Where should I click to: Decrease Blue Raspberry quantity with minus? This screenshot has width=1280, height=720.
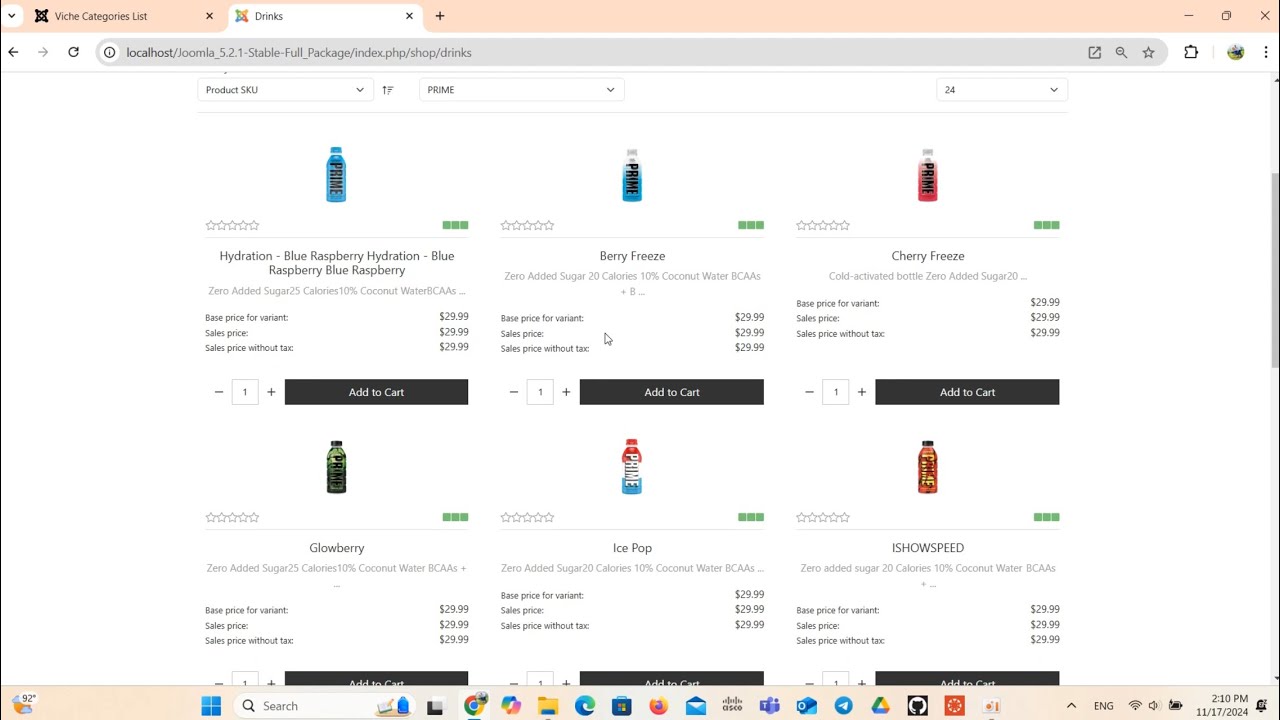[219, 392]
